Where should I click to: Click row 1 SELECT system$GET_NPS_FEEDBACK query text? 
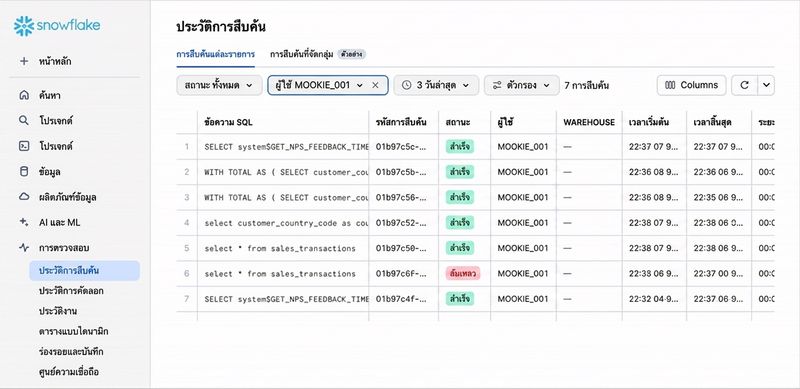click(286, 147)
